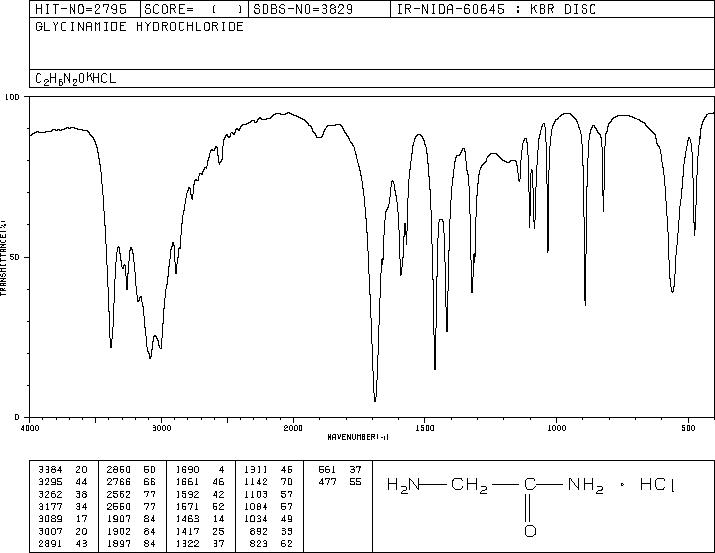715x553 pixels.
Task: Select peak value 3007 in the table
Action: [x=50, y=532]
